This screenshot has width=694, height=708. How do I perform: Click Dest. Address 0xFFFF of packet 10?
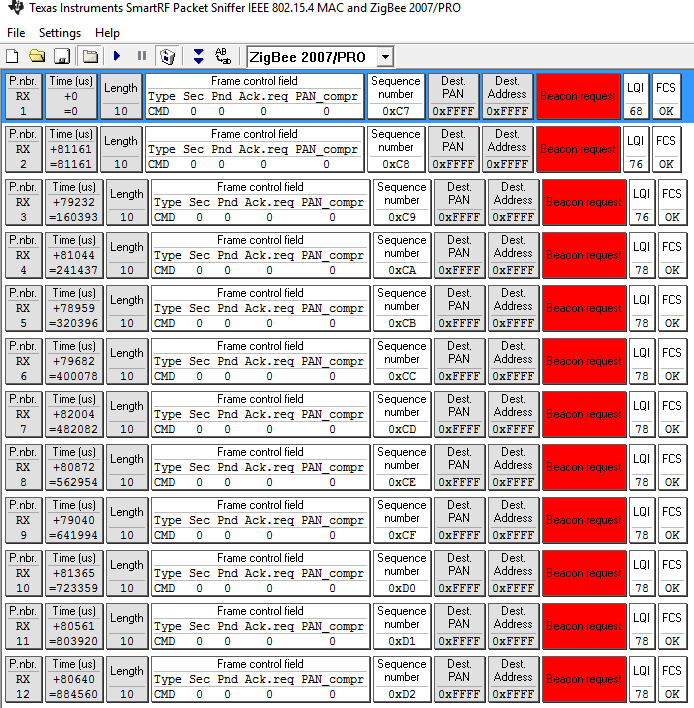(513, 573)
